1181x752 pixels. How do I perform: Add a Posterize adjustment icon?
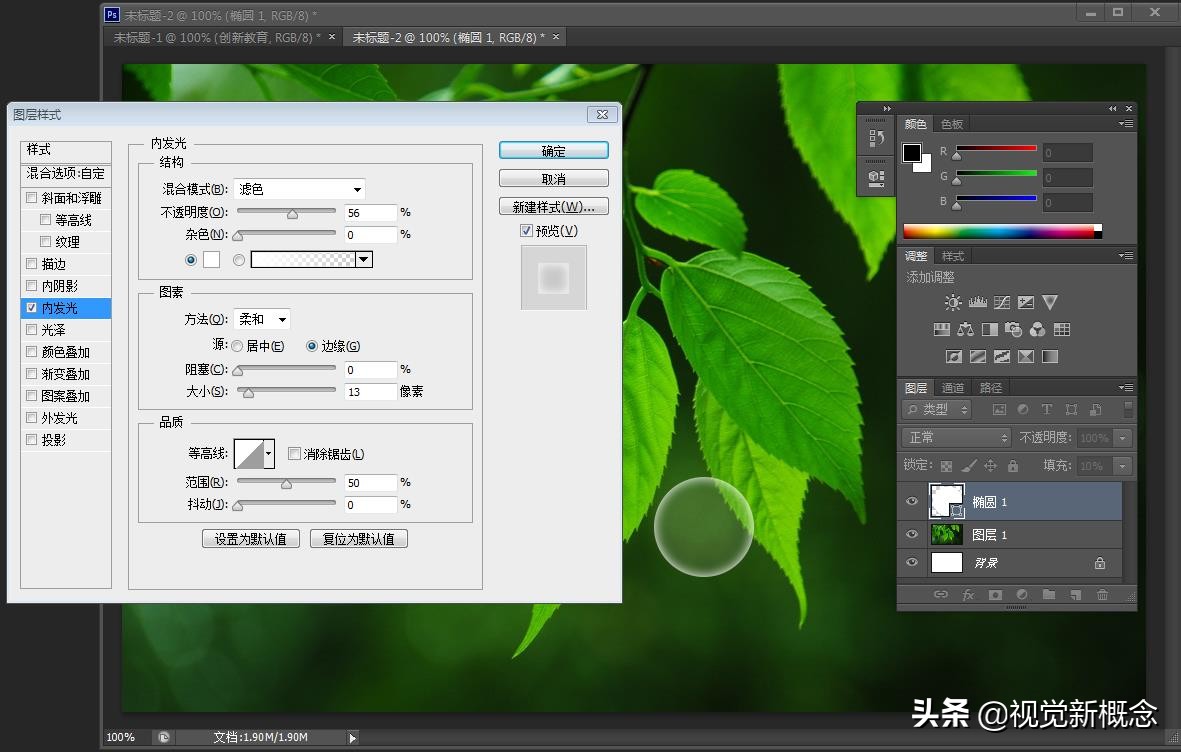pos(978,356)
